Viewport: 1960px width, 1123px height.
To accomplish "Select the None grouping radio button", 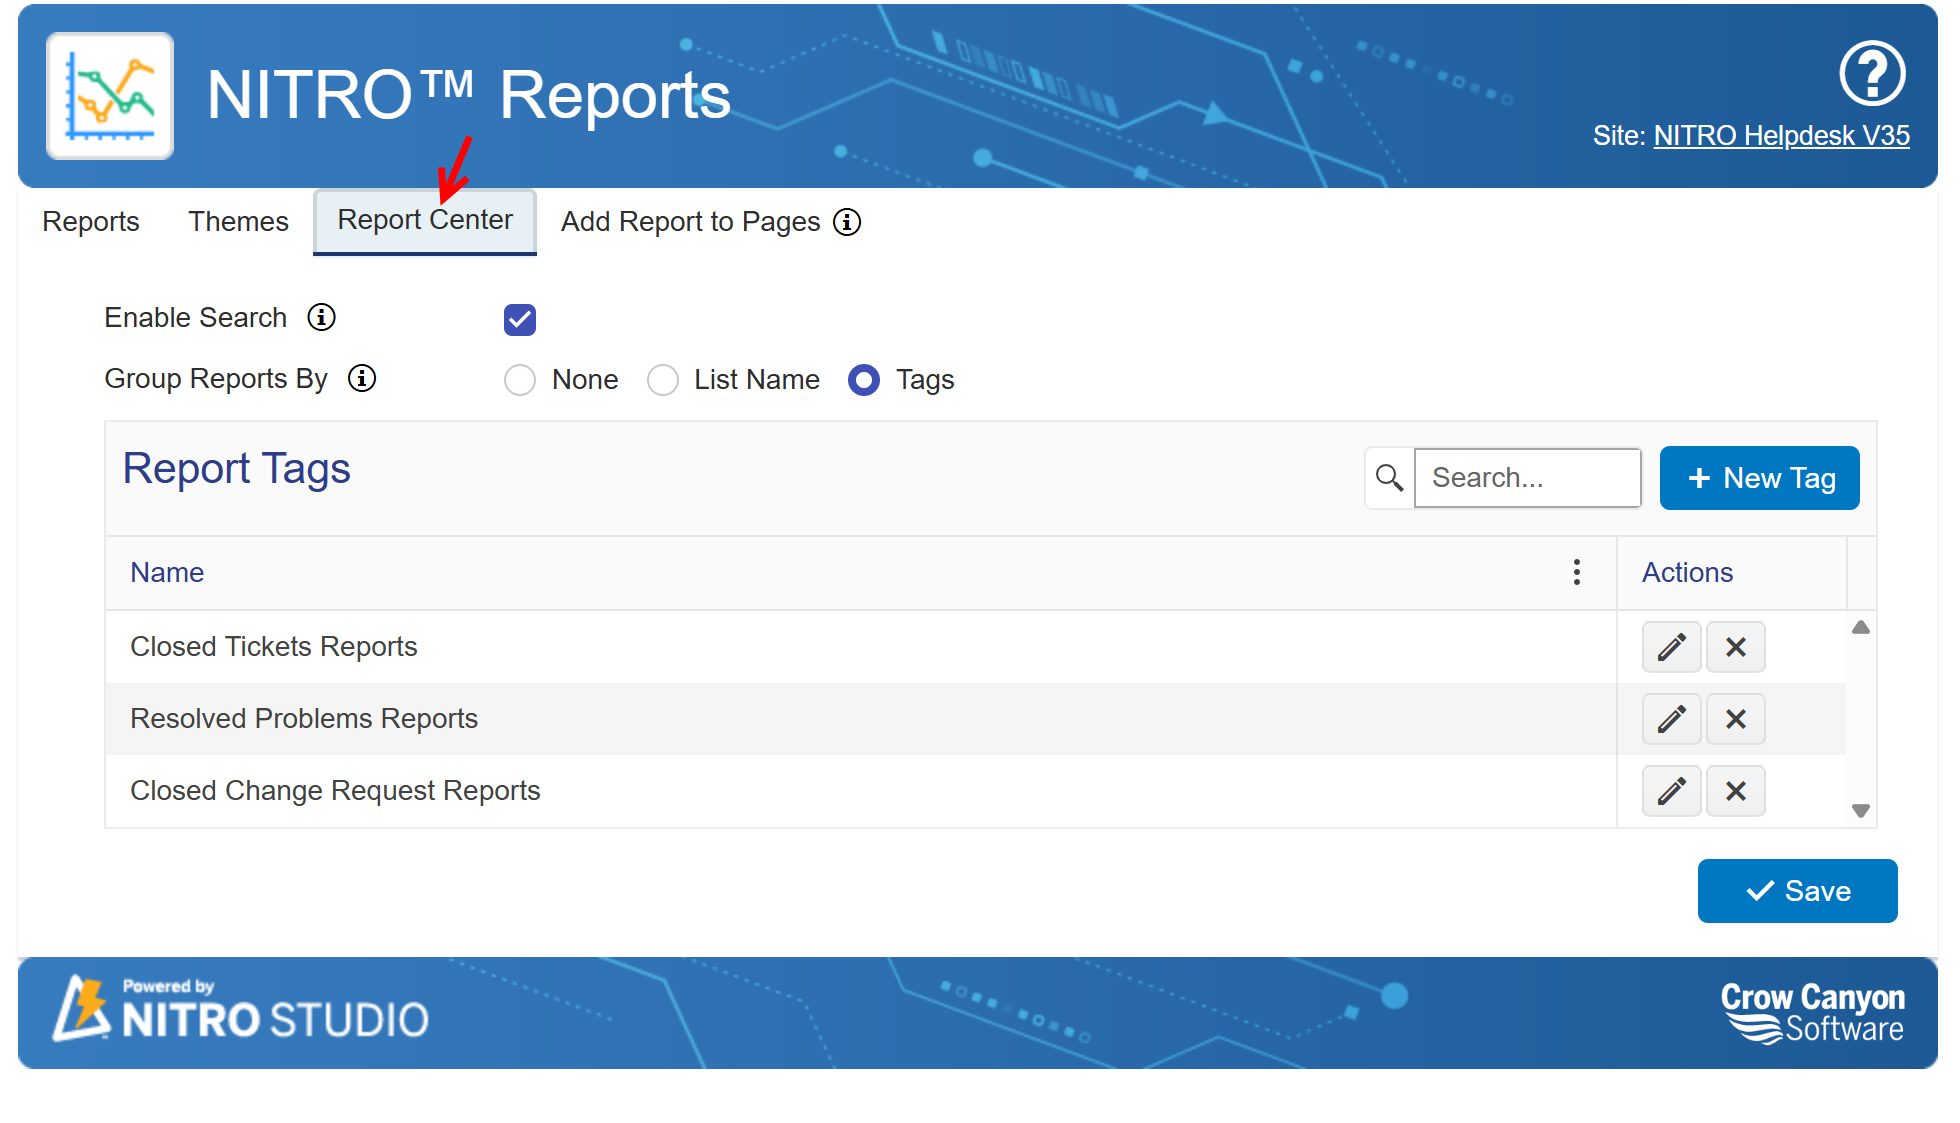I will (520, 380).
